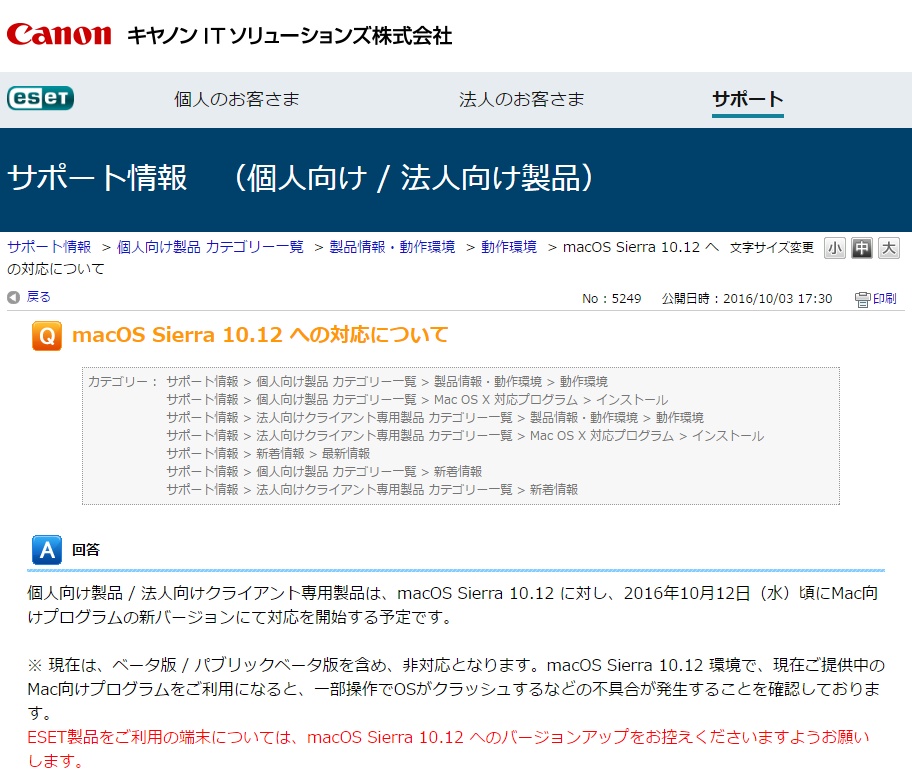Click 法人向けクライアント専用製品 カテゴリー一覧 in third category row
The width and height of the screenshot is (912, 776).
point(384,418)
